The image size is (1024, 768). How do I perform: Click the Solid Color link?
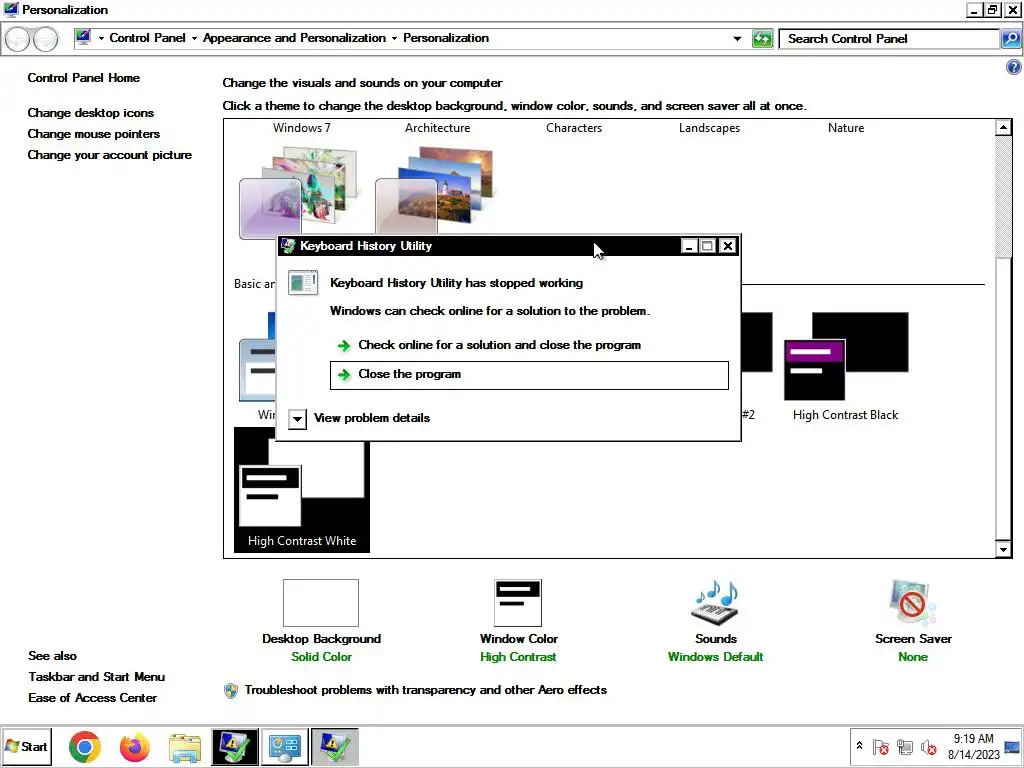tap(321, 657)
